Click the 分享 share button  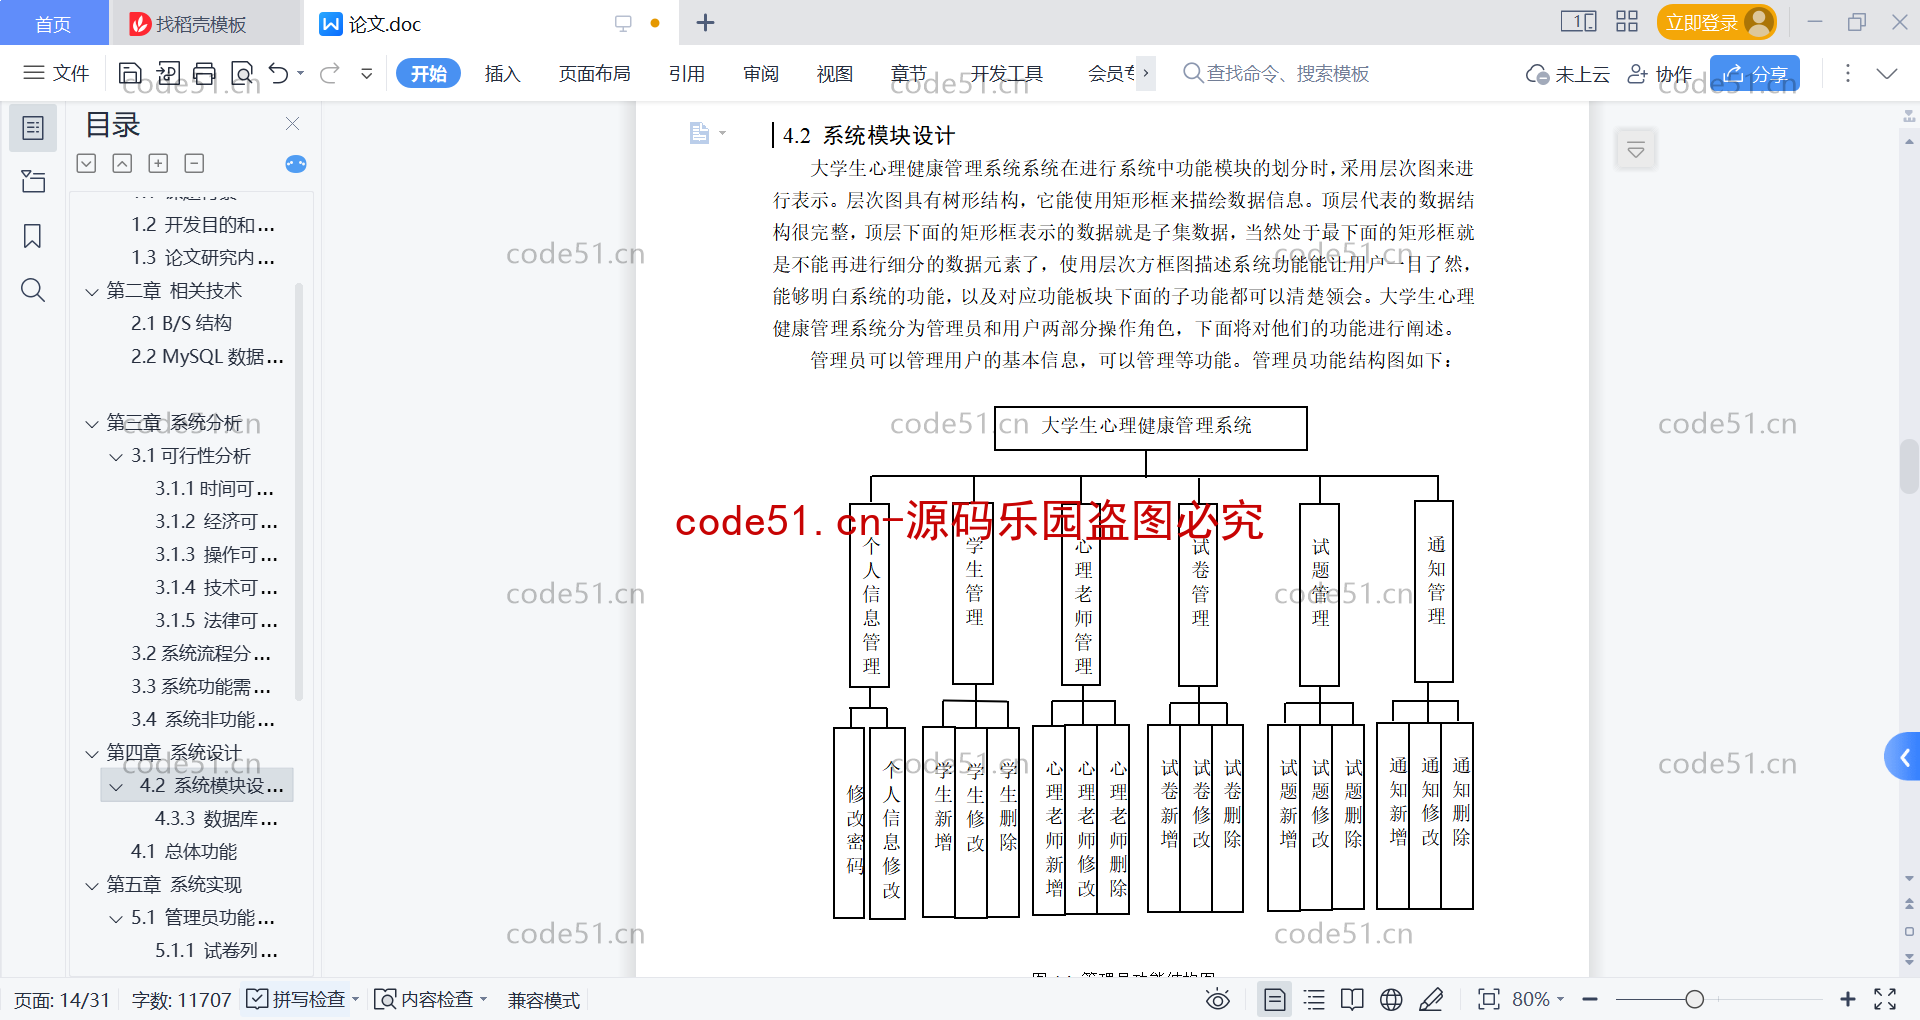[x=1755, y=73]
